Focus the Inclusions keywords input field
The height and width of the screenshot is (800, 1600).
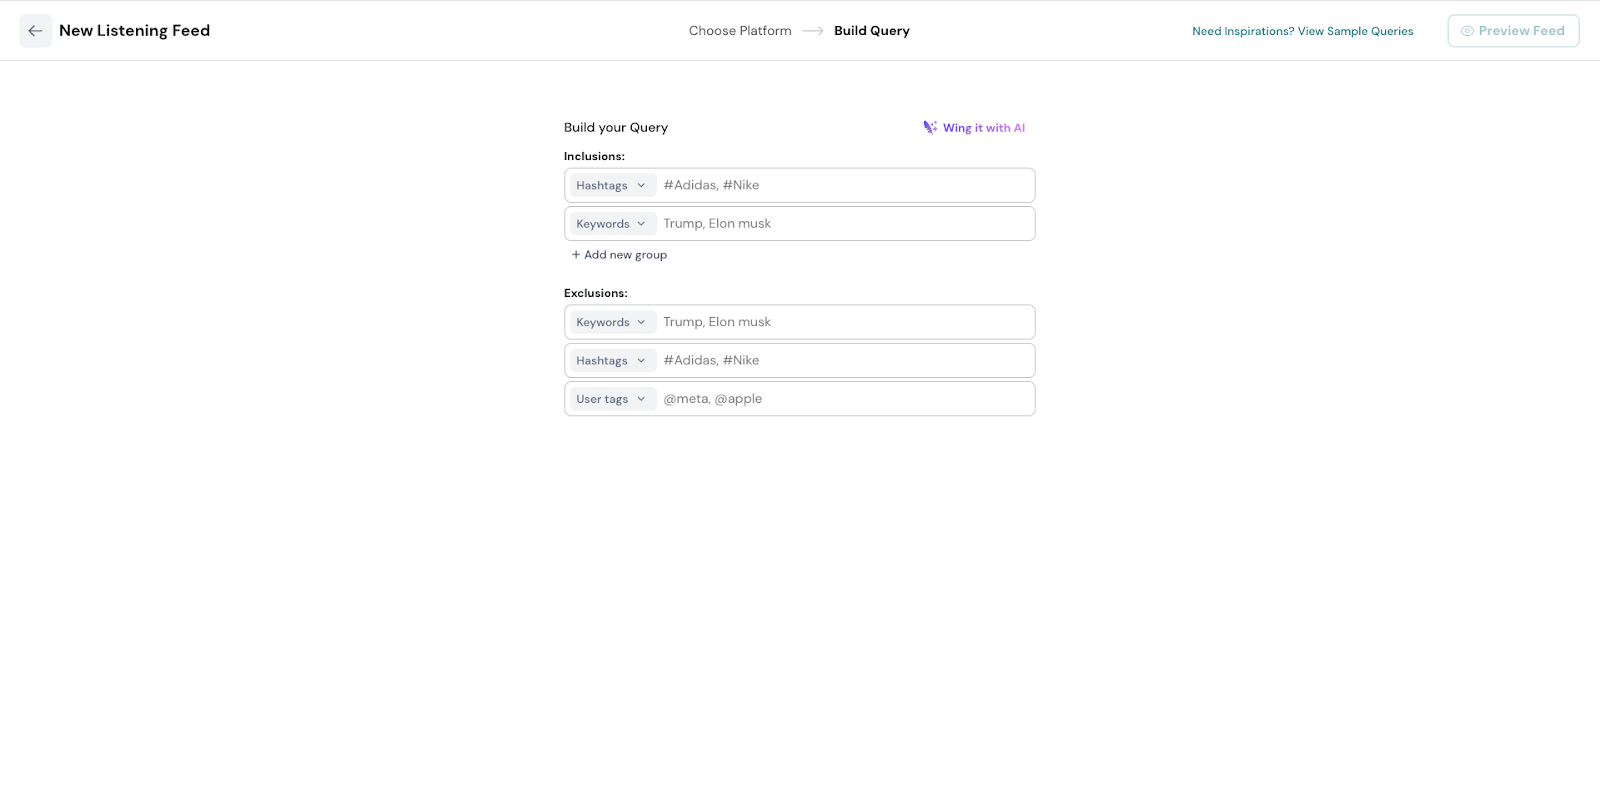(x=845, y=224)
